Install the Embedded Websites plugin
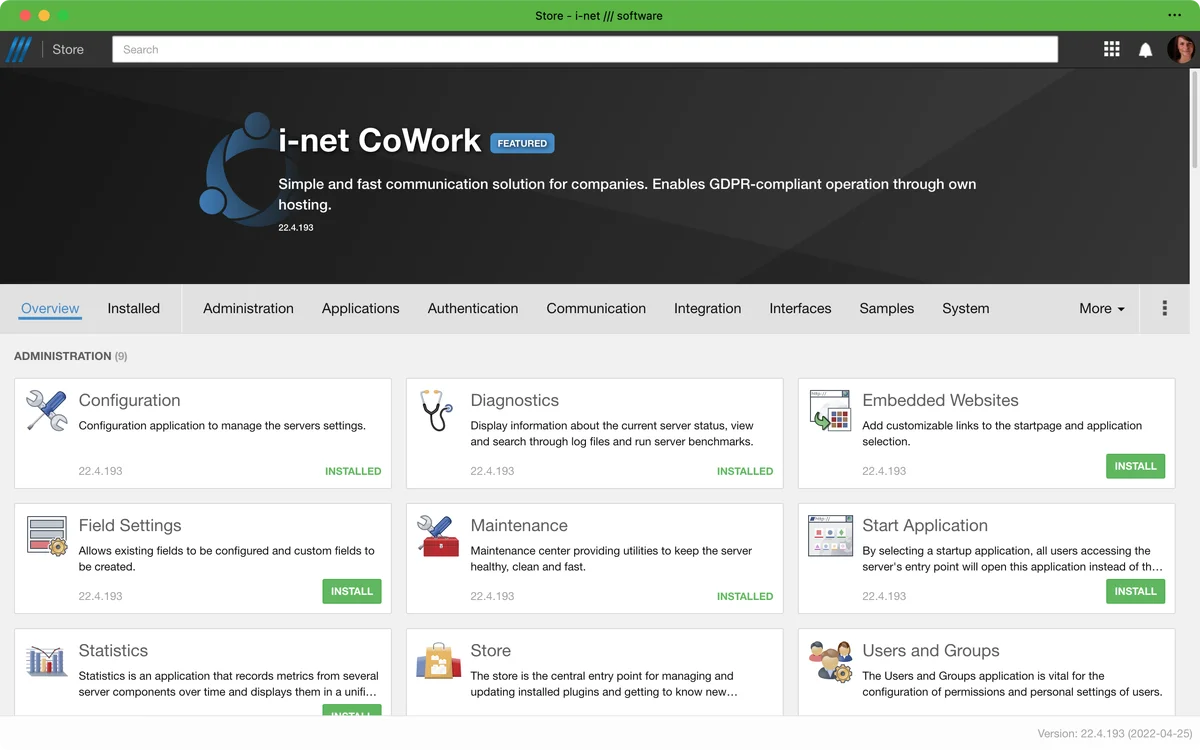 point(1135,466)
